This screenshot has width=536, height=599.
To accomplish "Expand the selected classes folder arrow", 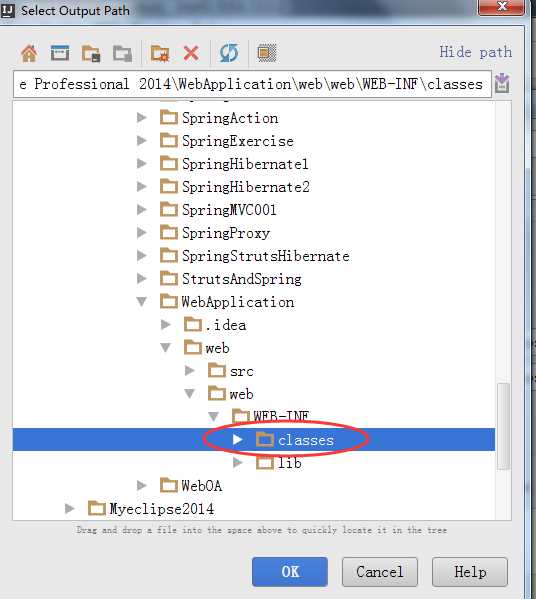I will tap(237, 440).
